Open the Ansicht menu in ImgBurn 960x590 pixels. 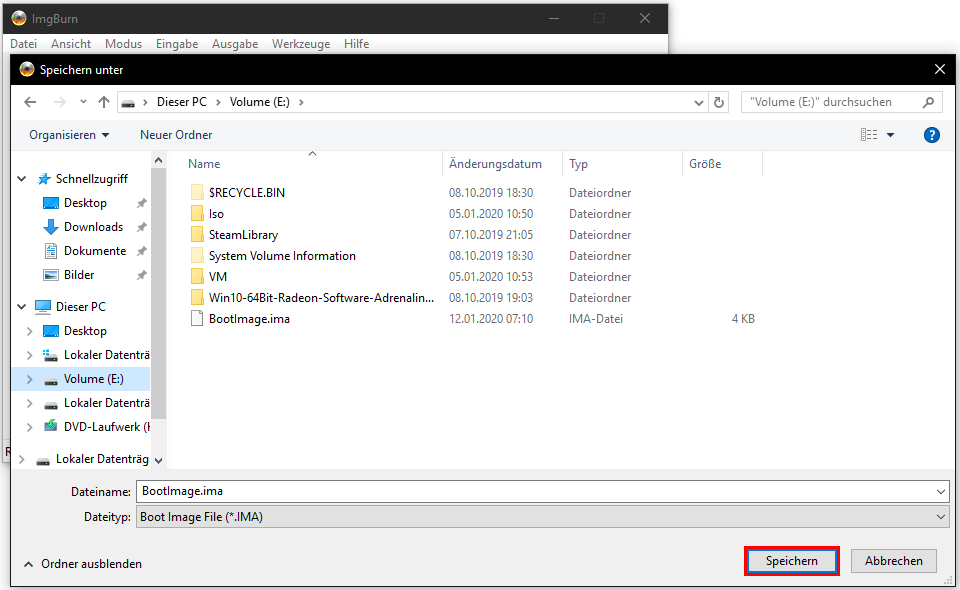(71, 44)
